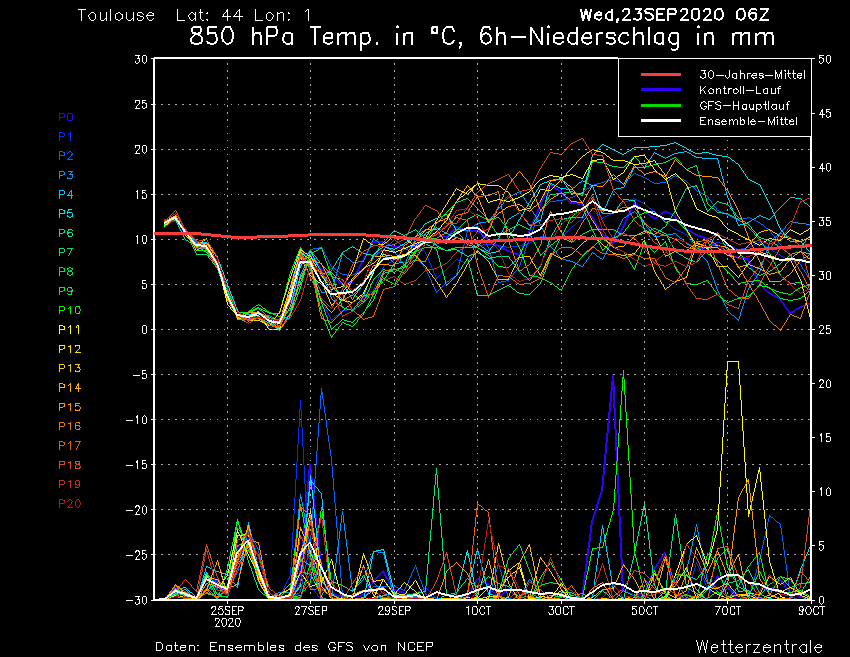Viewport: 850px width, 657px height.
Task: Select the P5 ensemble member label
Action: point(66,214)
